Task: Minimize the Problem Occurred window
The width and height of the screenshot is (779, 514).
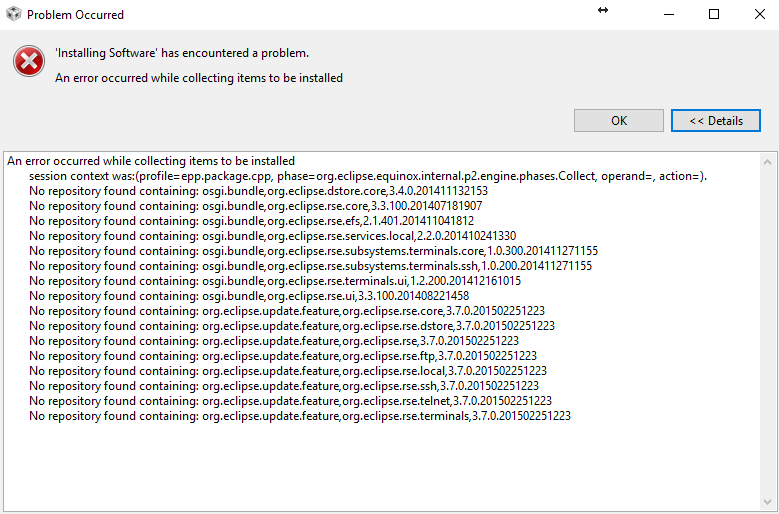Action: 669,15
